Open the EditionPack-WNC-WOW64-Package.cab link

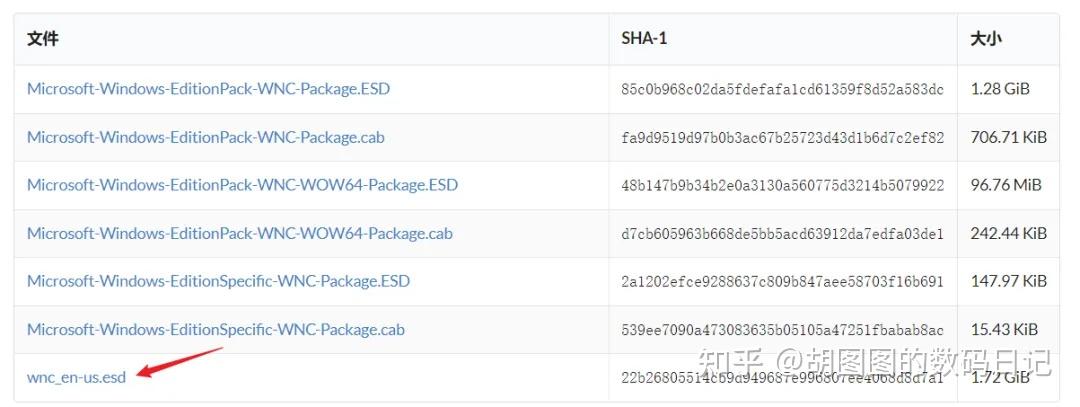239,233
